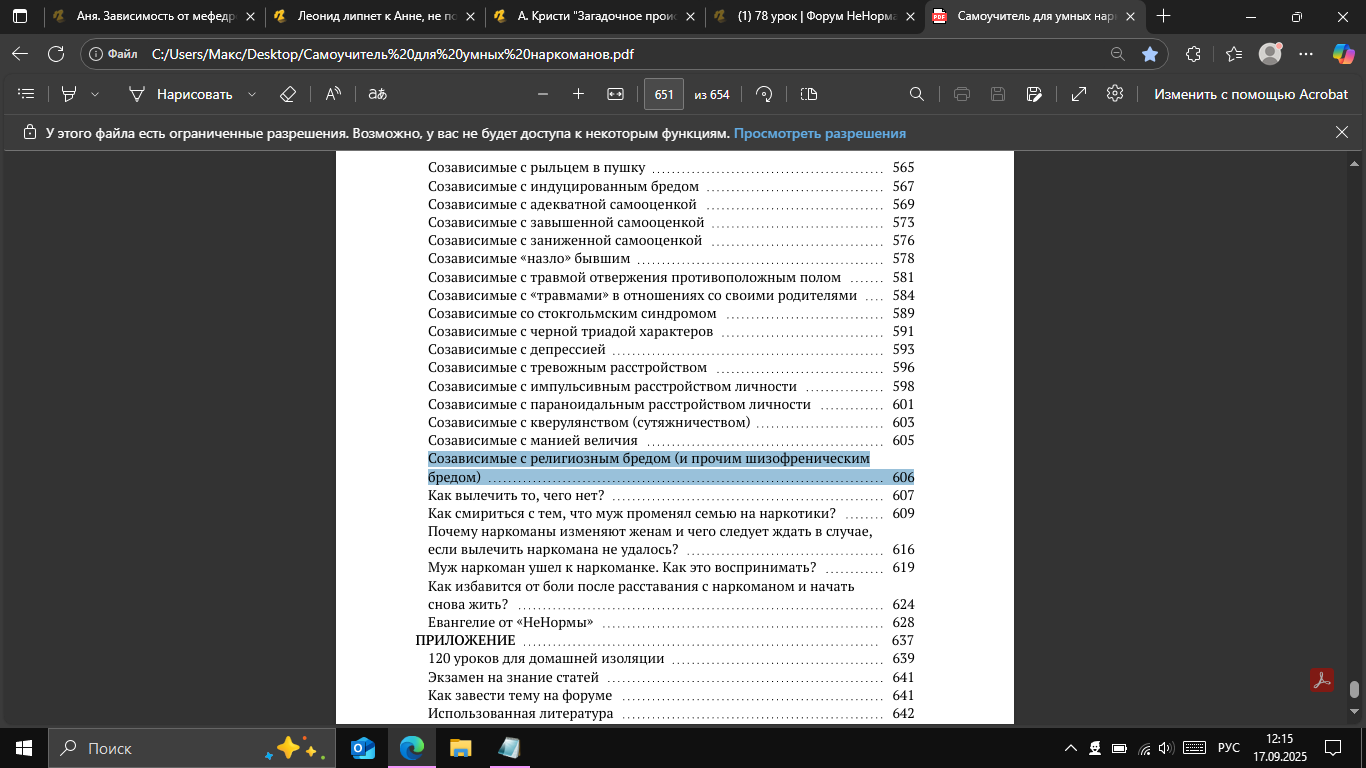Enter full screen mode in PDF toolbar
The image size is (1366, 768).
point(1079,94)
